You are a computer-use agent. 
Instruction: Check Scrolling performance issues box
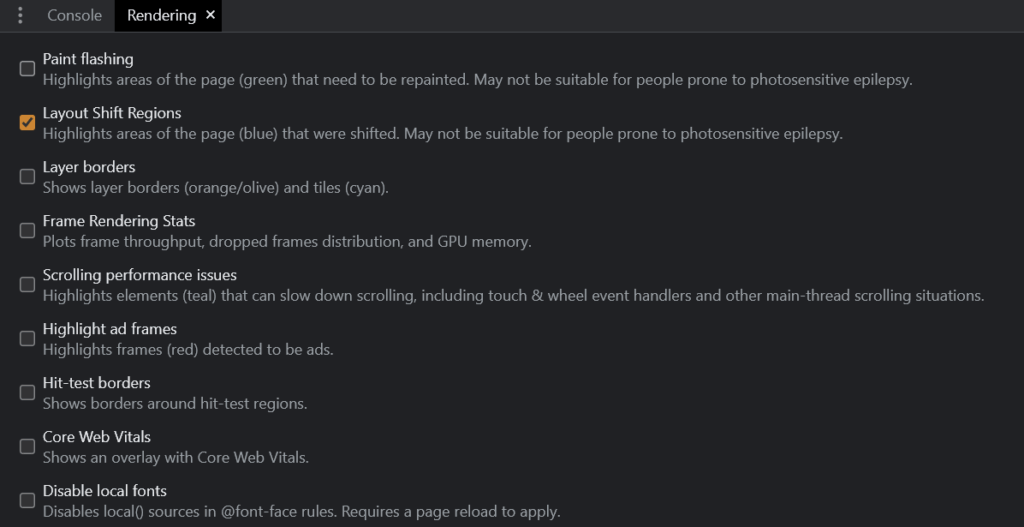click(x=27, y=285)
